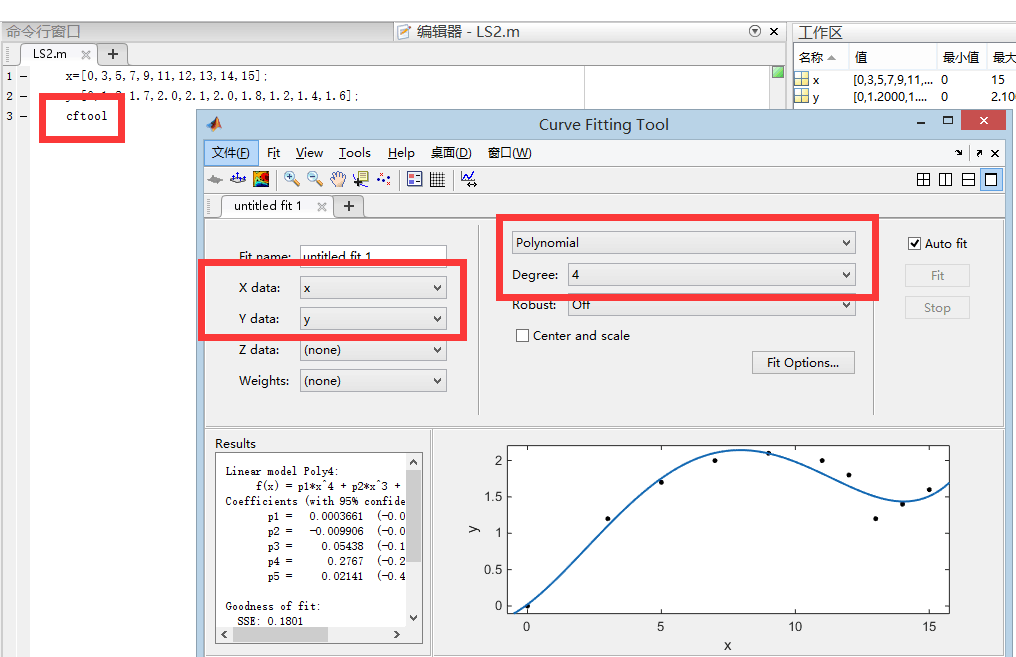Image resolution: width=1016 pixels, height=657 pixels.
Task: Click the Fit name input field
Action: pyautogui.click(x=373, y=256)
